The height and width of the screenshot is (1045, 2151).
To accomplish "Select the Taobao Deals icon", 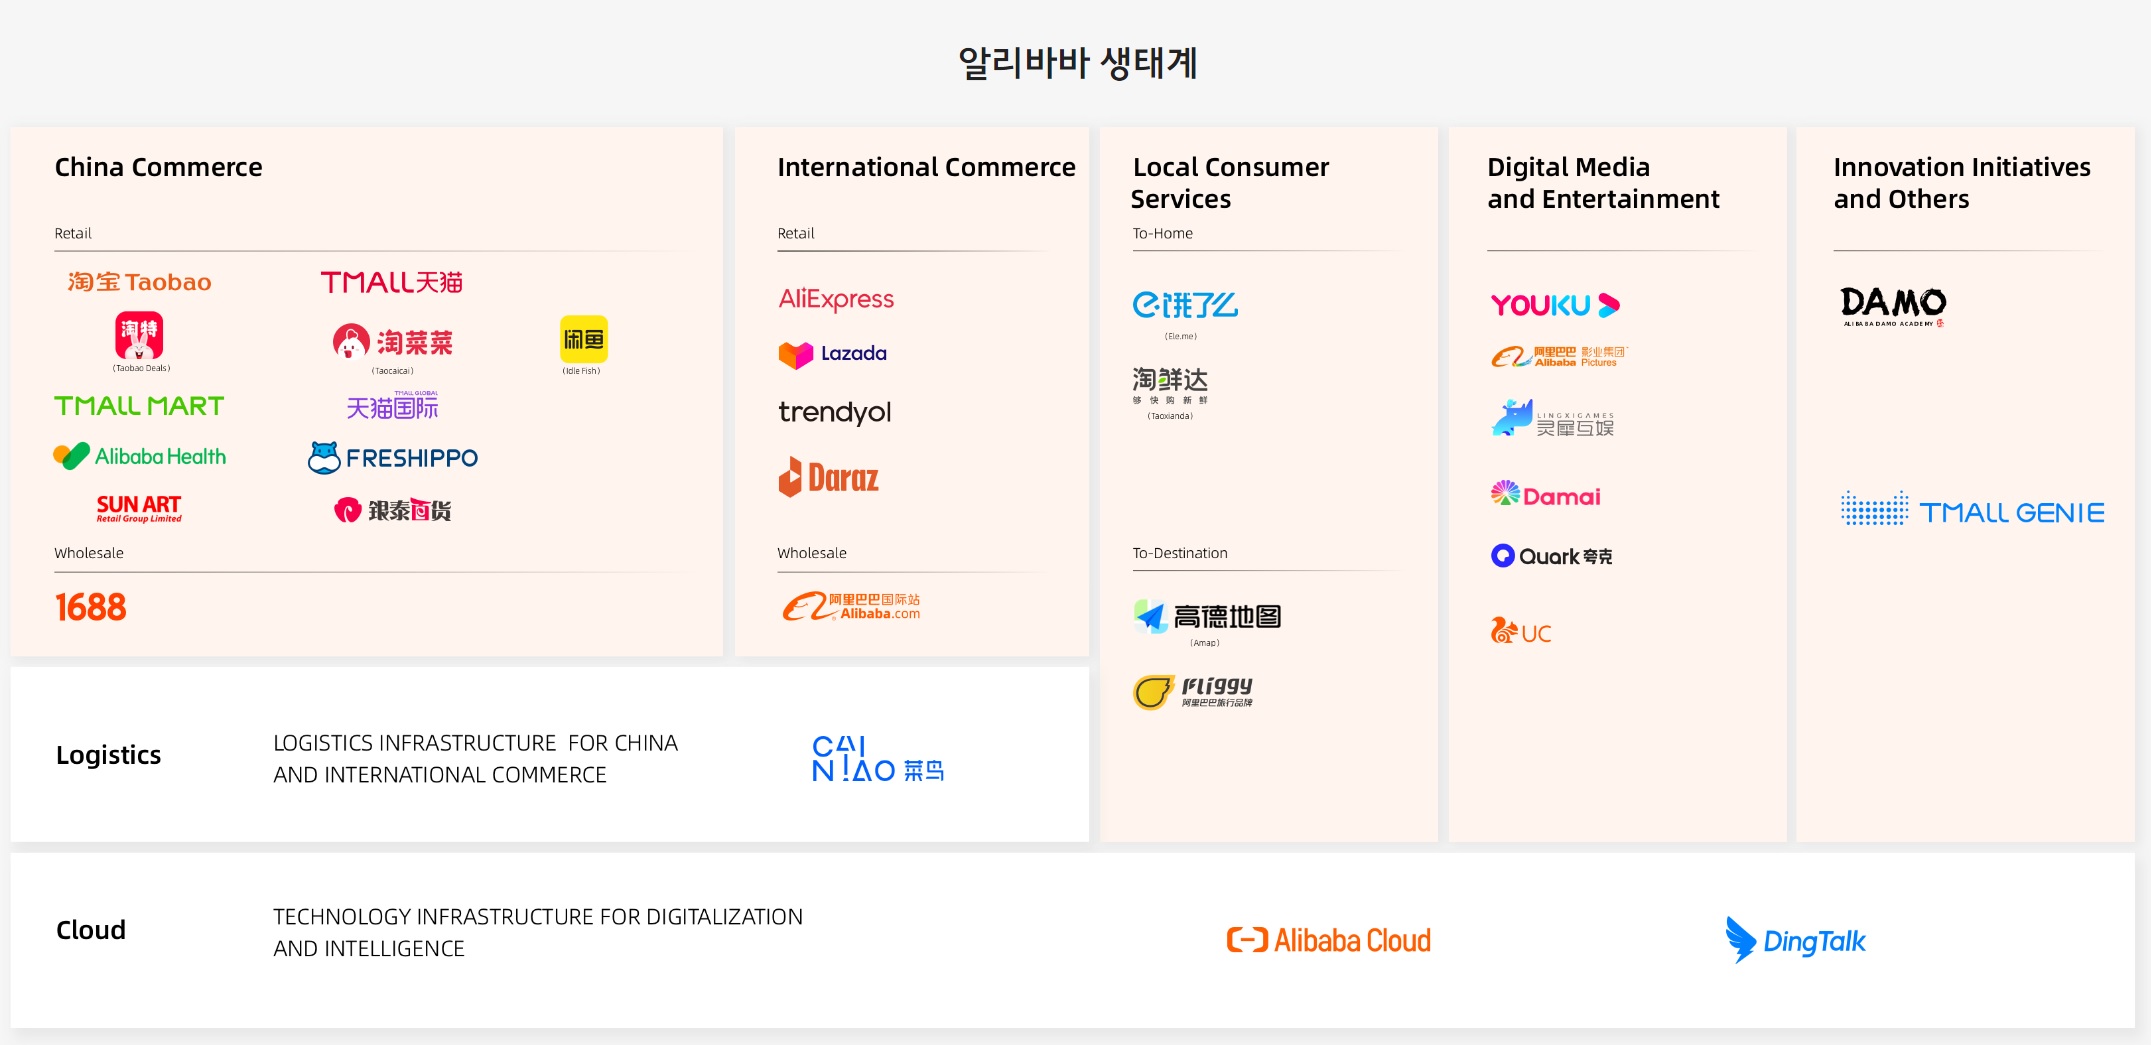I will tap(140, 337).
